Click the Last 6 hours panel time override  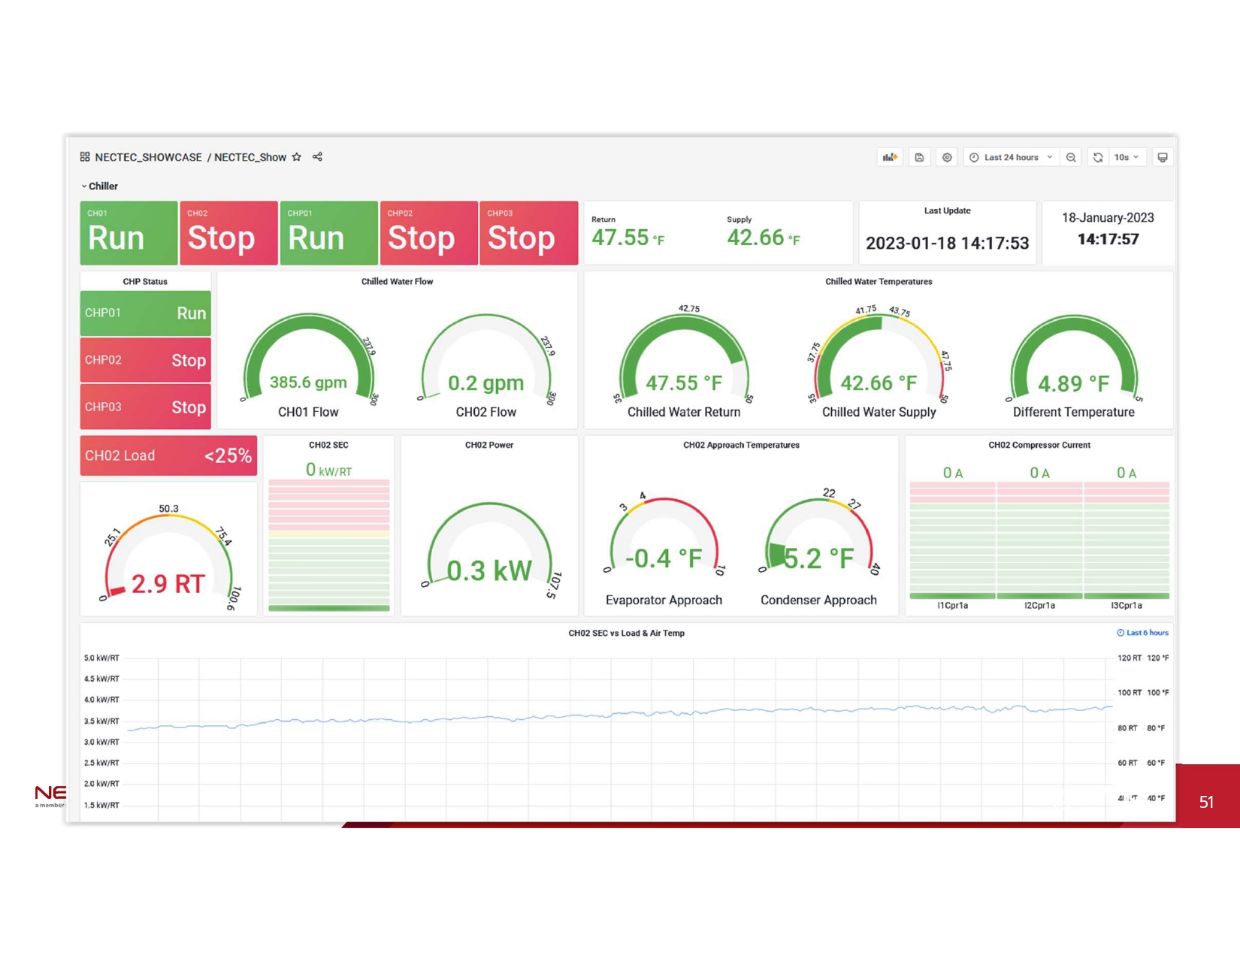tap(1142, 633)
